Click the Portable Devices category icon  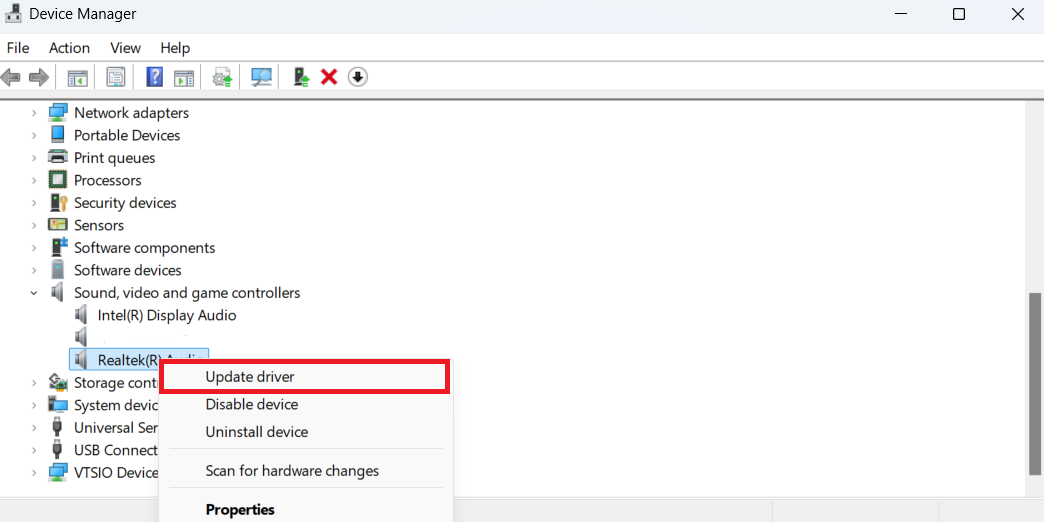coord(58,135)
